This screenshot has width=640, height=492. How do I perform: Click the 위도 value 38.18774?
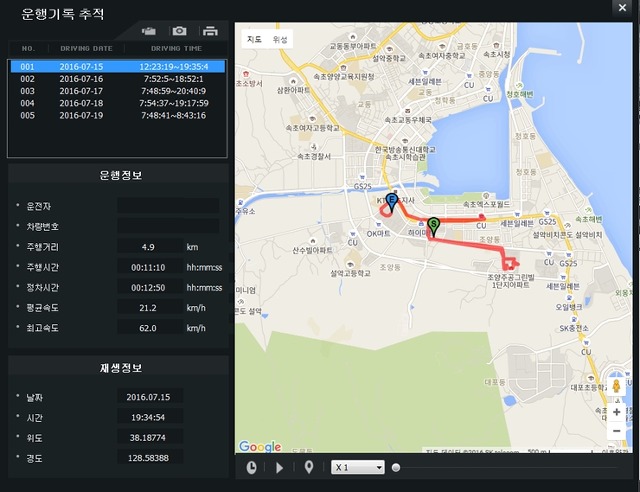tap(150, 438)
